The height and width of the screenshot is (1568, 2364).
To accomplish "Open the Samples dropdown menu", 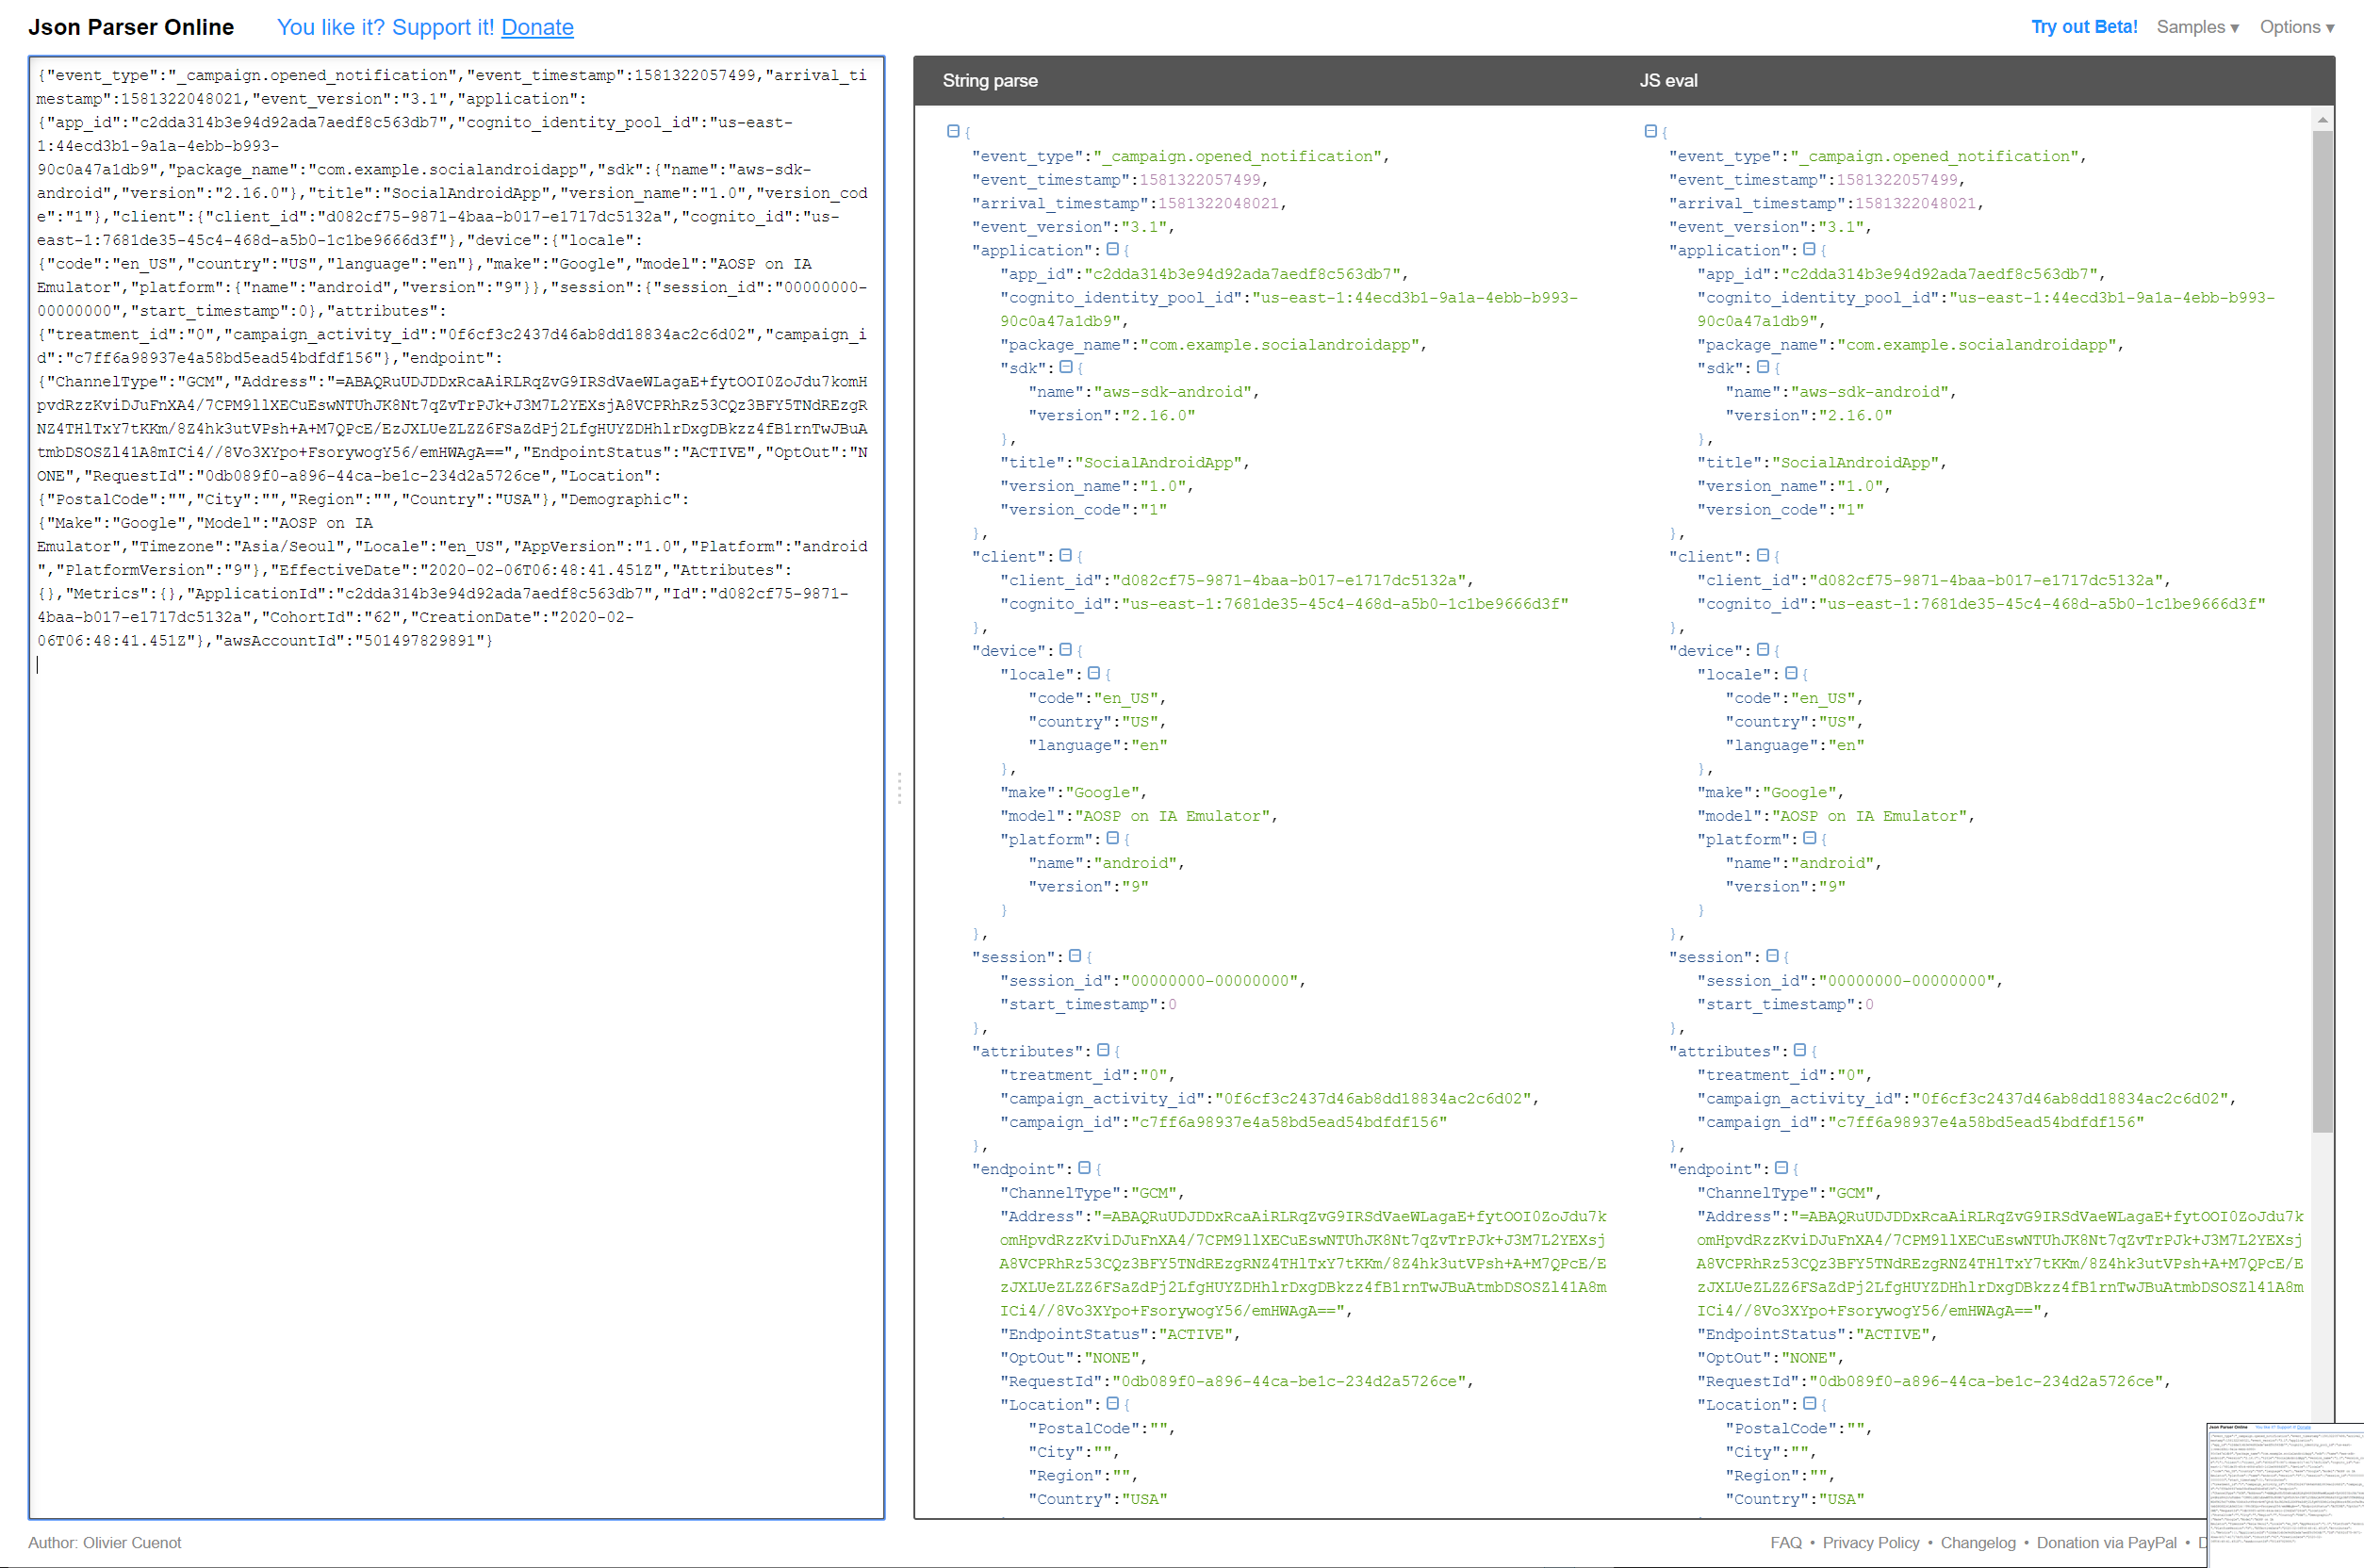I will pos(2197,27).
